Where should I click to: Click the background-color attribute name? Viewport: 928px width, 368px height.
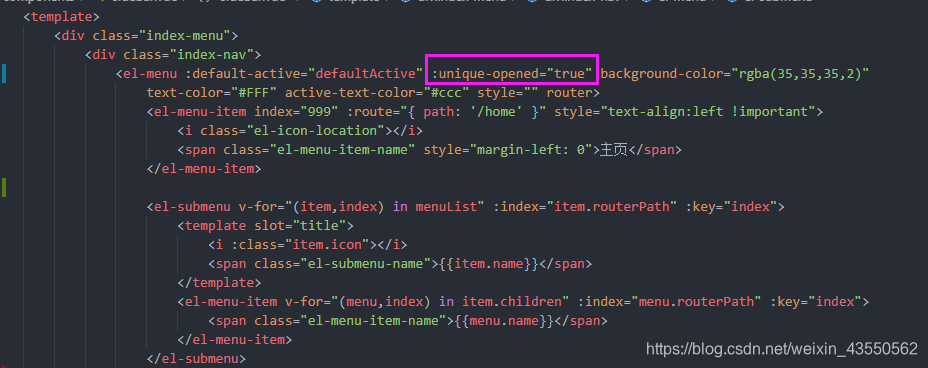[662, 74]
